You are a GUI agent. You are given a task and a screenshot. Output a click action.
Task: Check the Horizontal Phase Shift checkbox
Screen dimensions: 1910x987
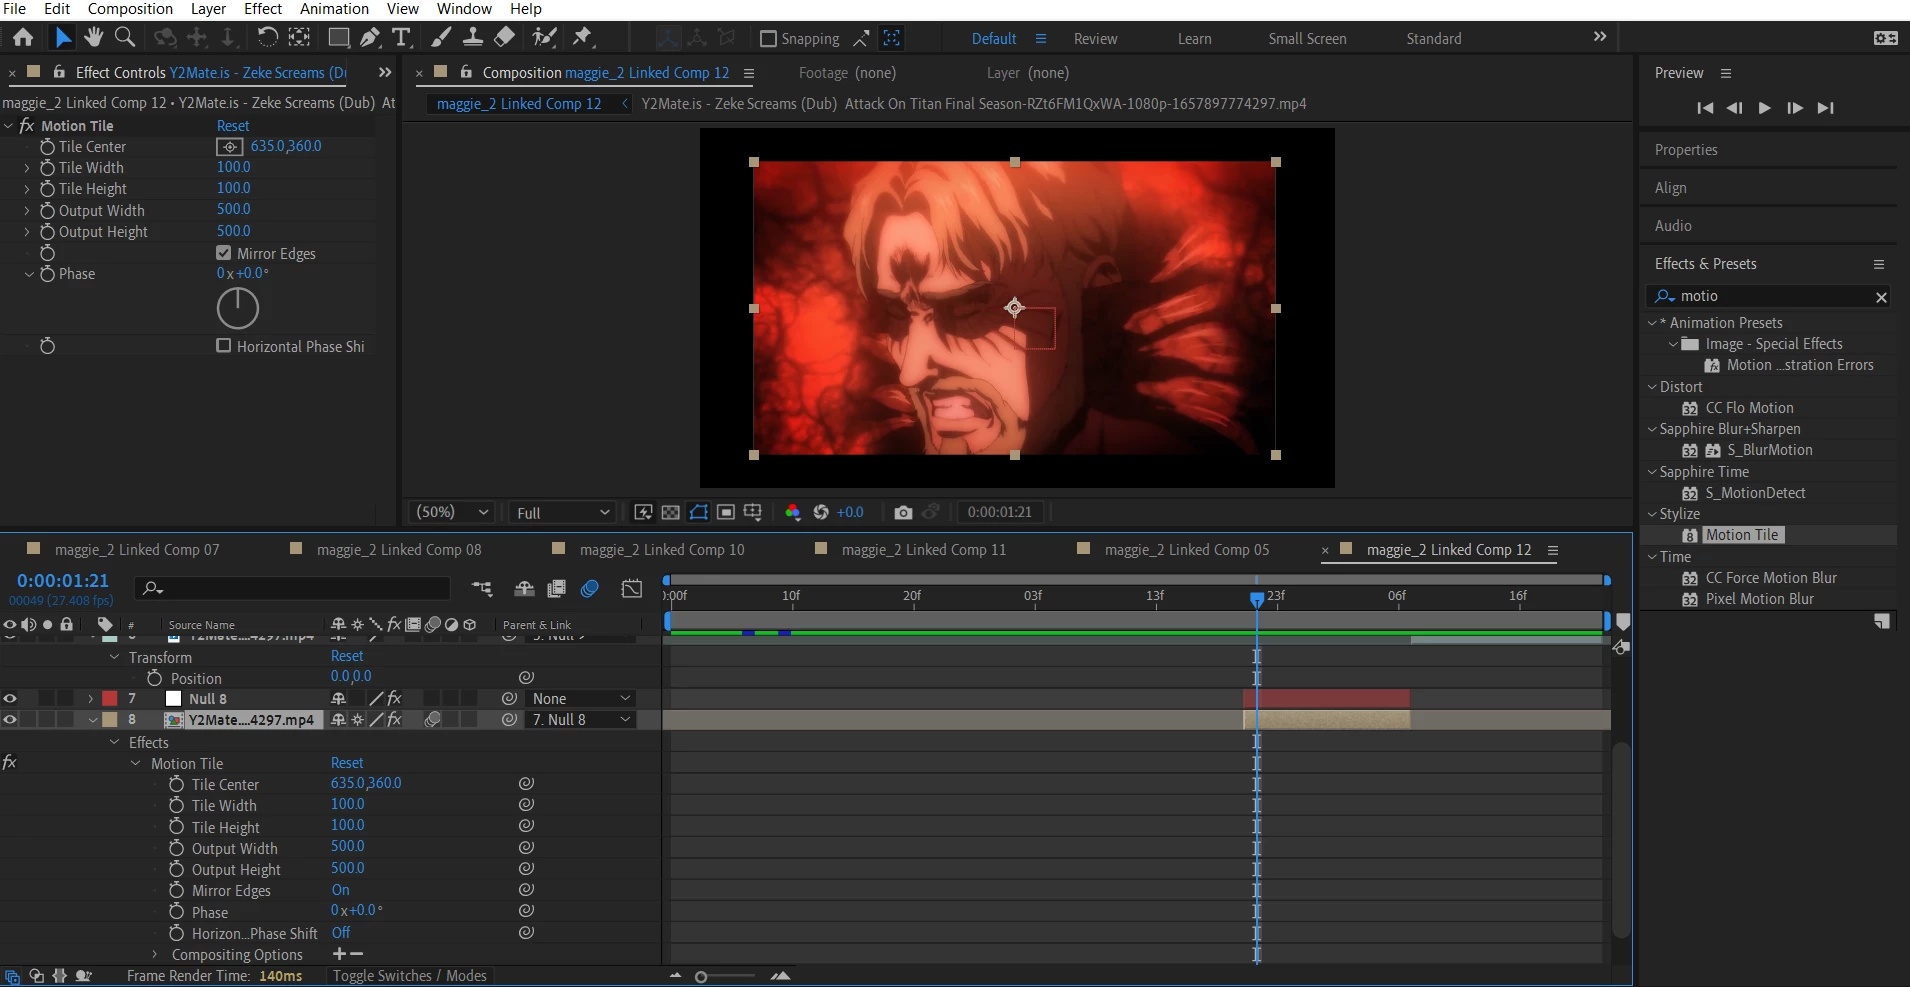pos(224,346)
